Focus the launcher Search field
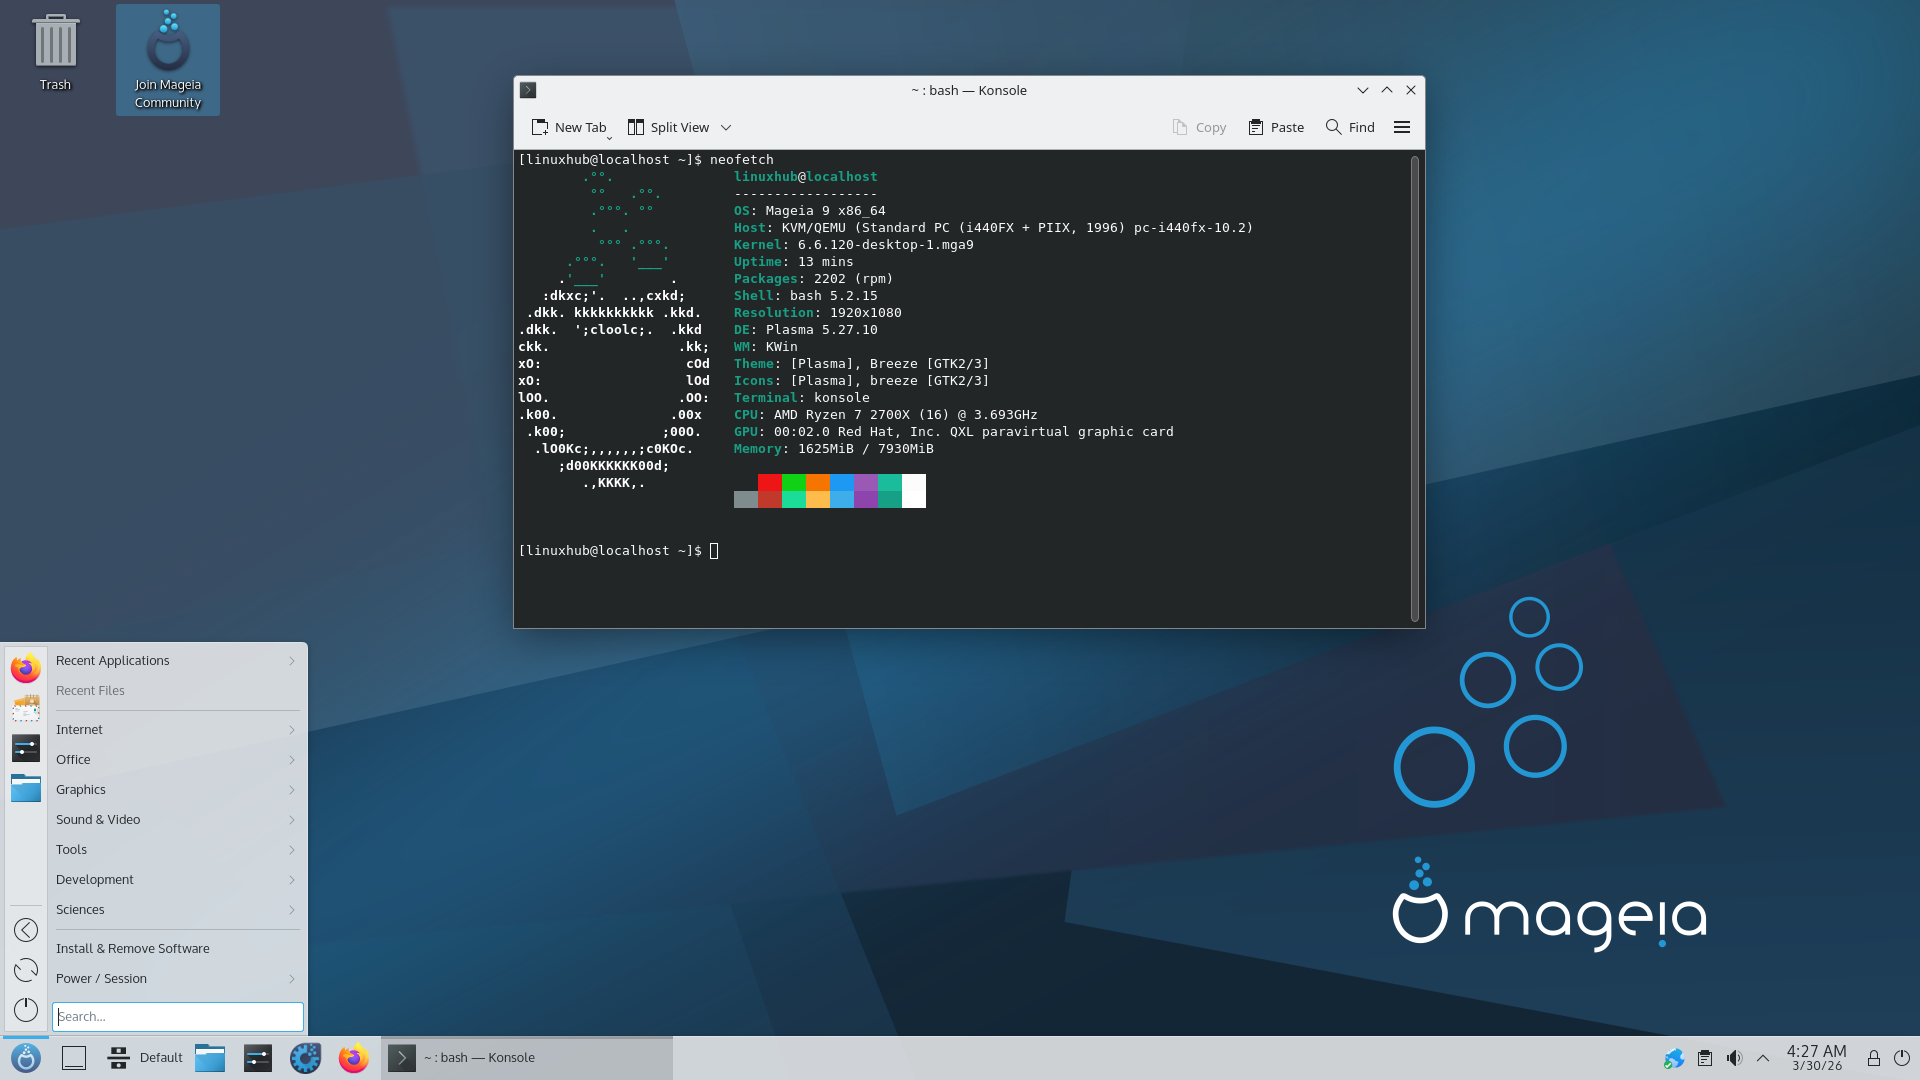 click(178, 1017)
